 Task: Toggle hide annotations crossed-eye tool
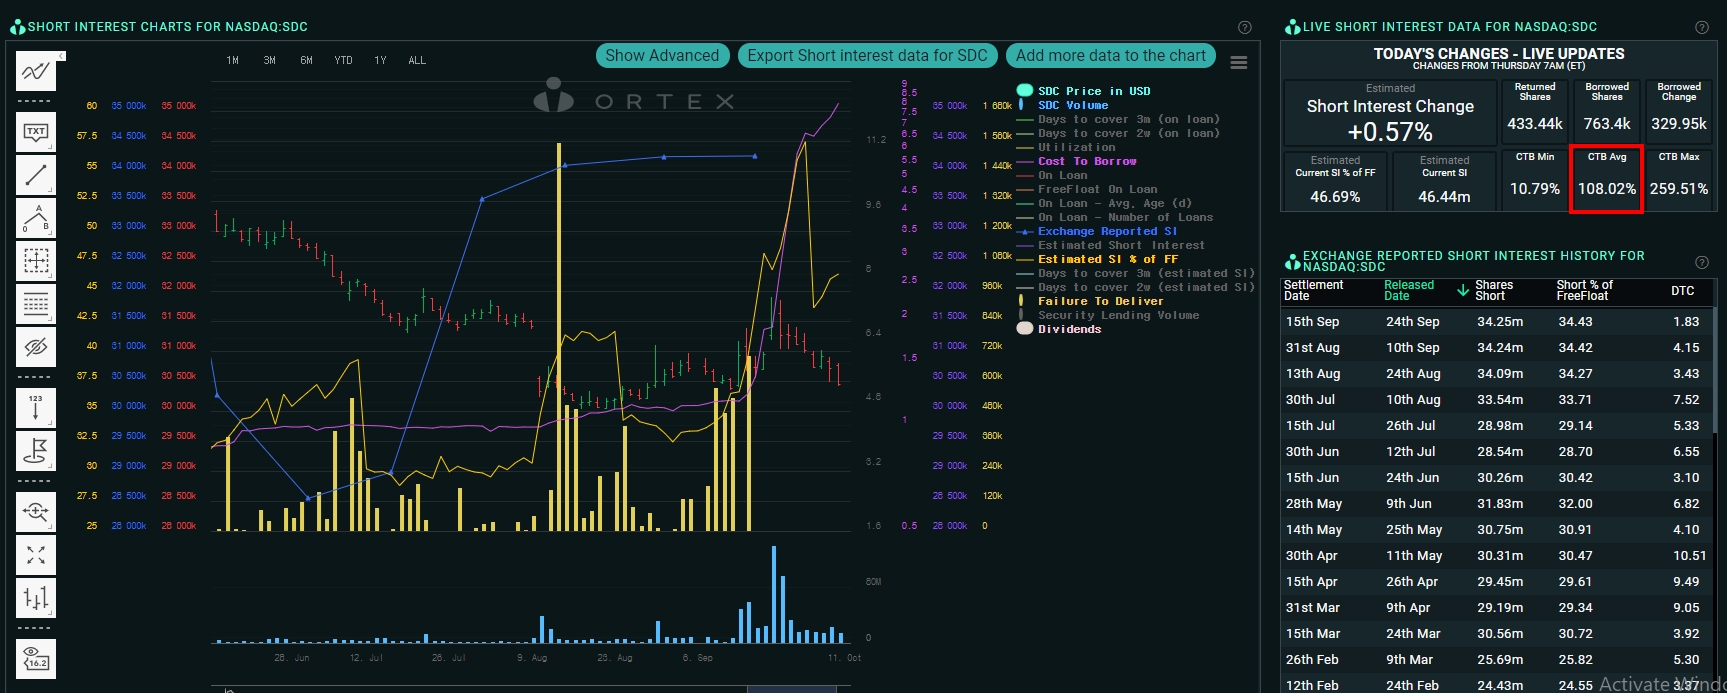pos(36,347)
